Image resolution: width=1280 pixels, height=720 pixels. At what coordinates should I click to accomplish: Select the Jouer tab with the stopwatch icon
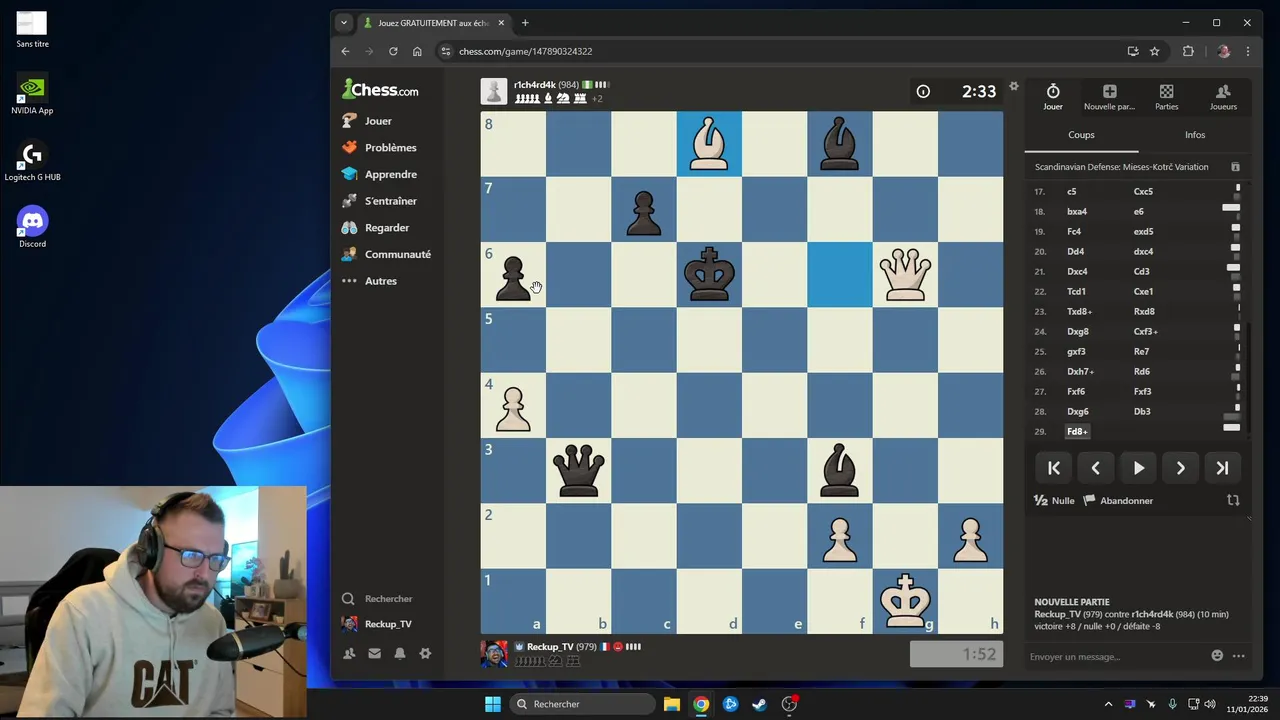click(1053, 97)
